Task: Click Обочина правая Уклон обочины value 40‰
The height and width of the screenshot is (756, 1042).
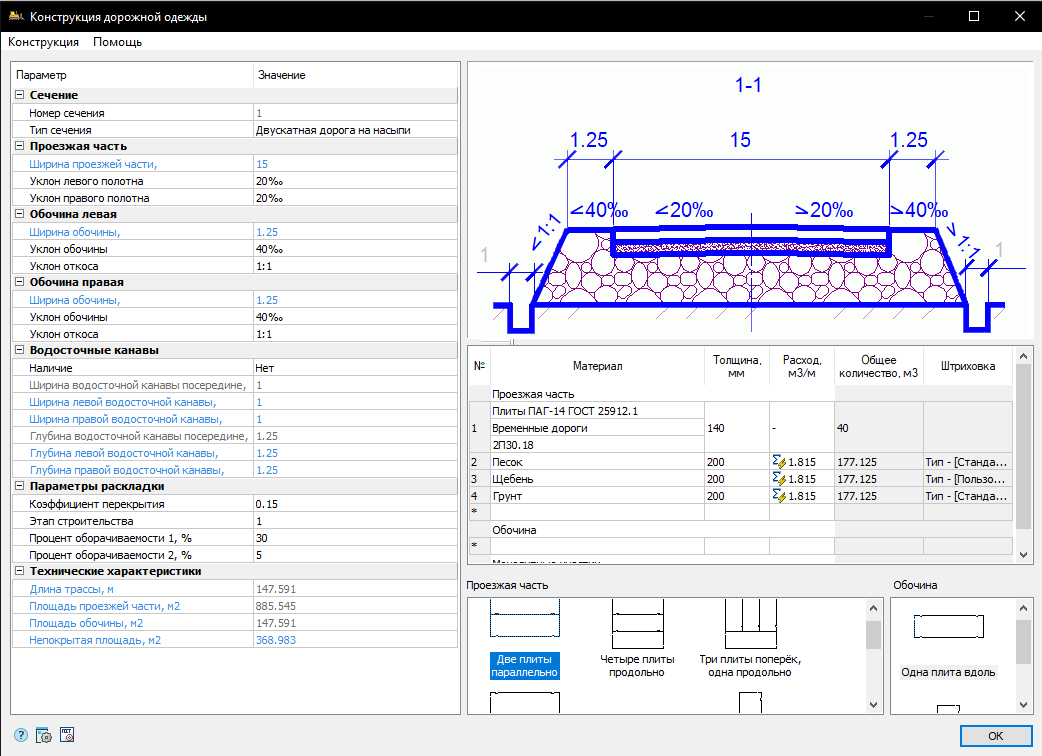Action: pyautogui.click(x=356, y=318)
